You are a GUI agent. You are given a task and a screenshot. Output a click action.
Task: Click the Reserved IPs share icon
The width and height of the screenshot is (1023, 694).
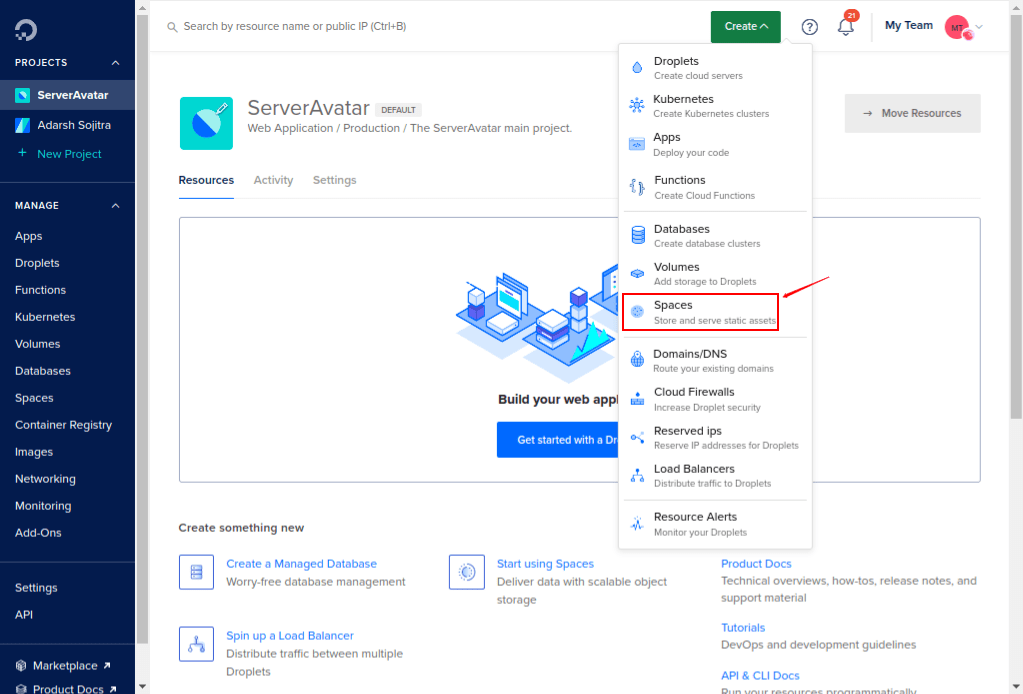tap(637, 438)
